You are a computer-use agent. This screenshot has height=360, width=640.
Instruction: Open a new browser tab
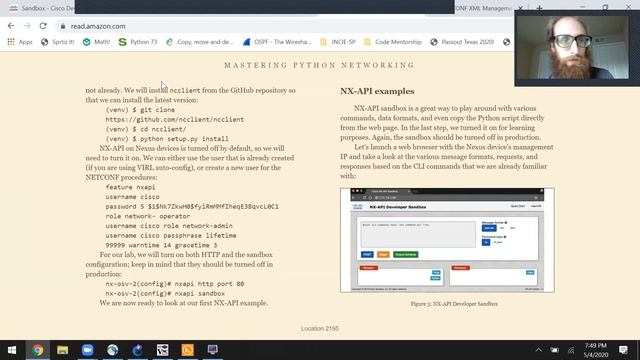tap(539, 8)
